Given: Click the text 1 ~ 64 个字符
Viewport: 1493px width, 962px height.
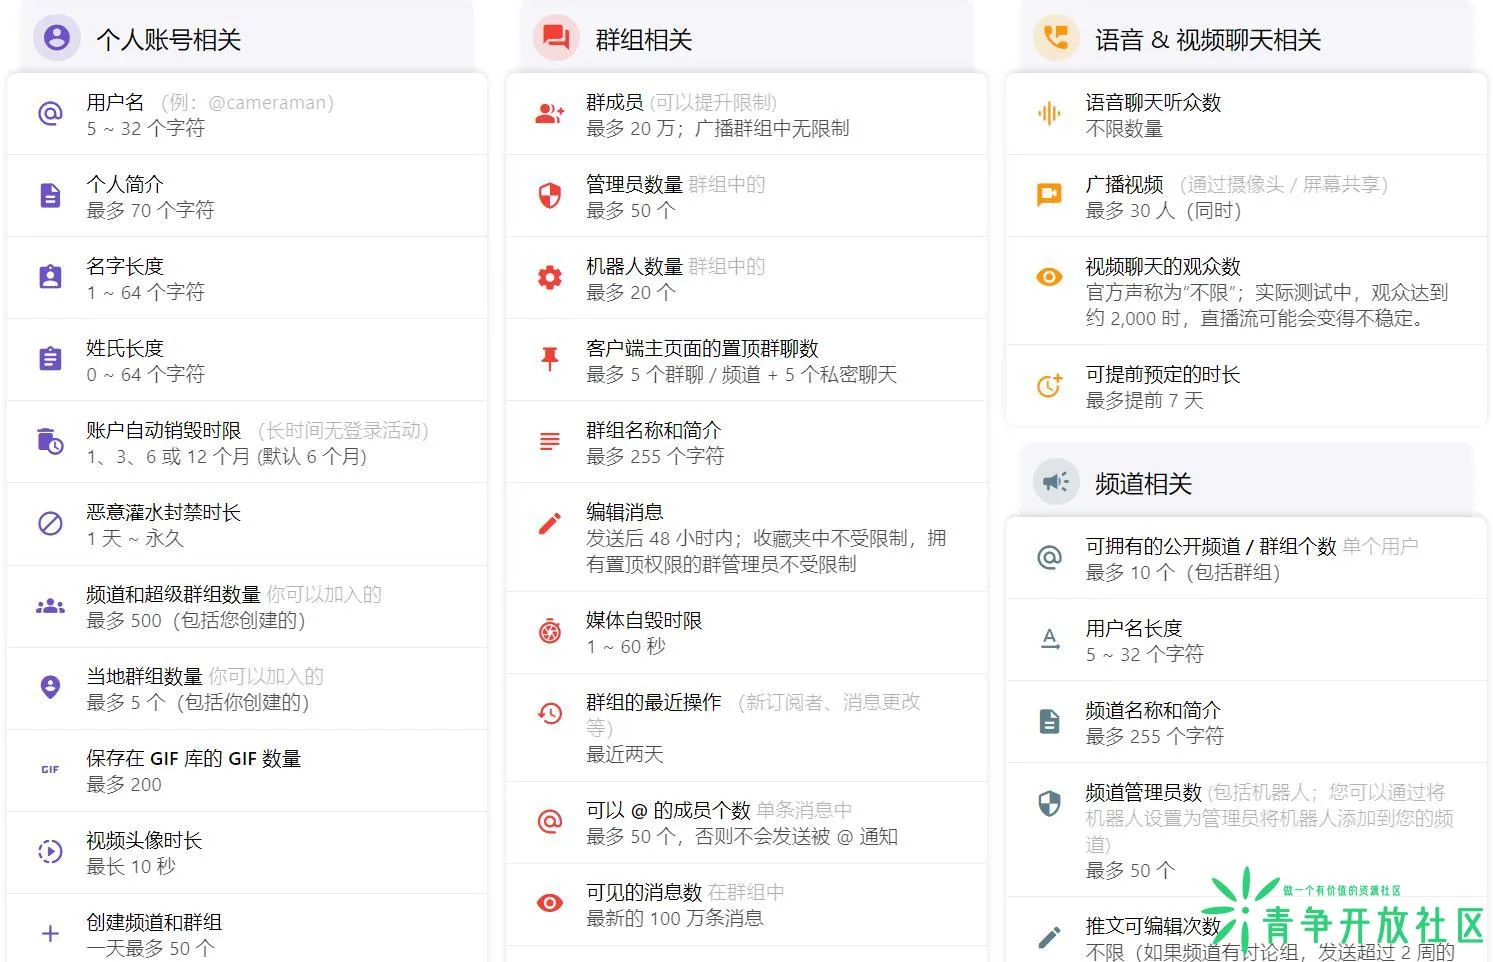Looking at the screenshot, I should click(x=145, y=292).
